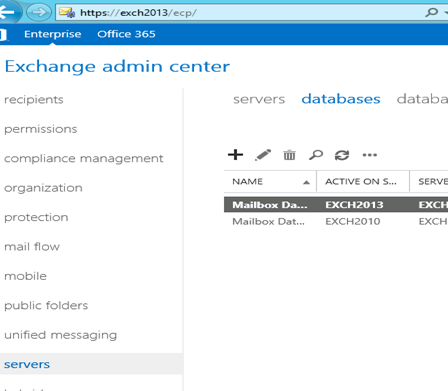Open organization section
448x391 pixels.
coord(43,188)
